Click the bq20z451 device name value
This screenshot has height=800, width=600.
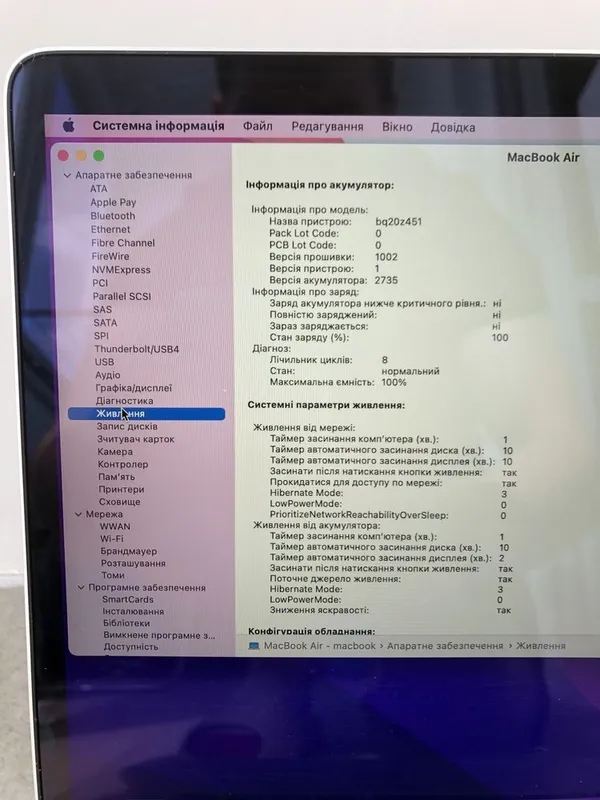pos(398,222)
